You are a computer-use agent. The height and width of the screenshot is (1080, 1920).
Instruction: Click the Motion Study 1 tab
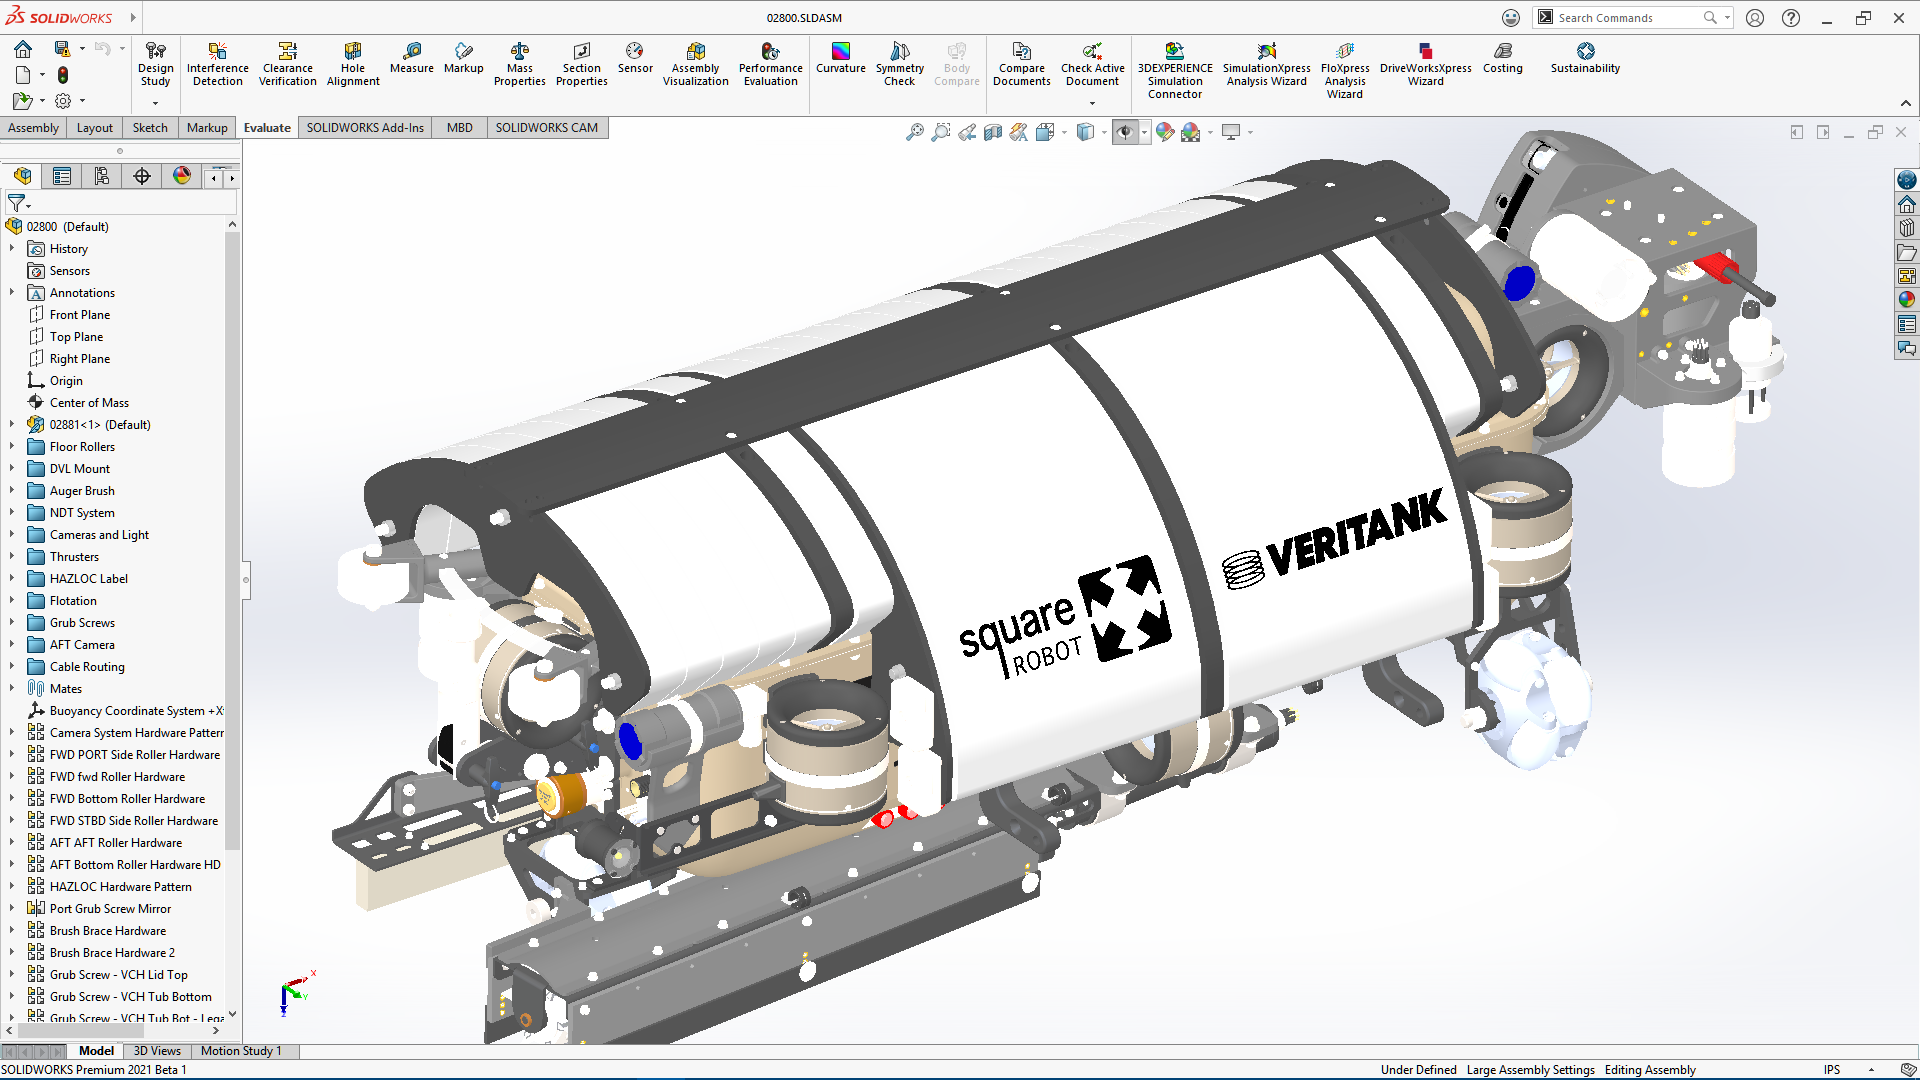click(243, 1051)
